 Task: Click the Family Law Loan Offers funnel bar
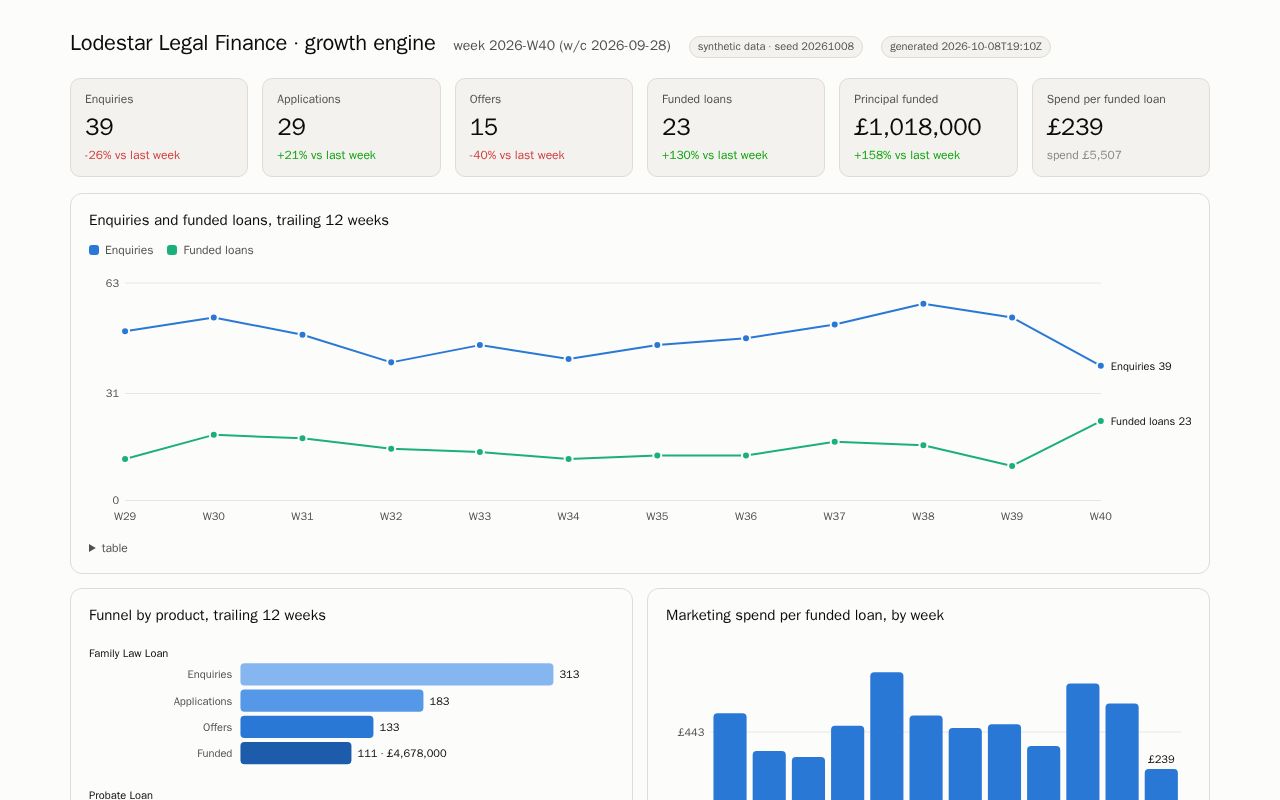click(x=307, y=727)
